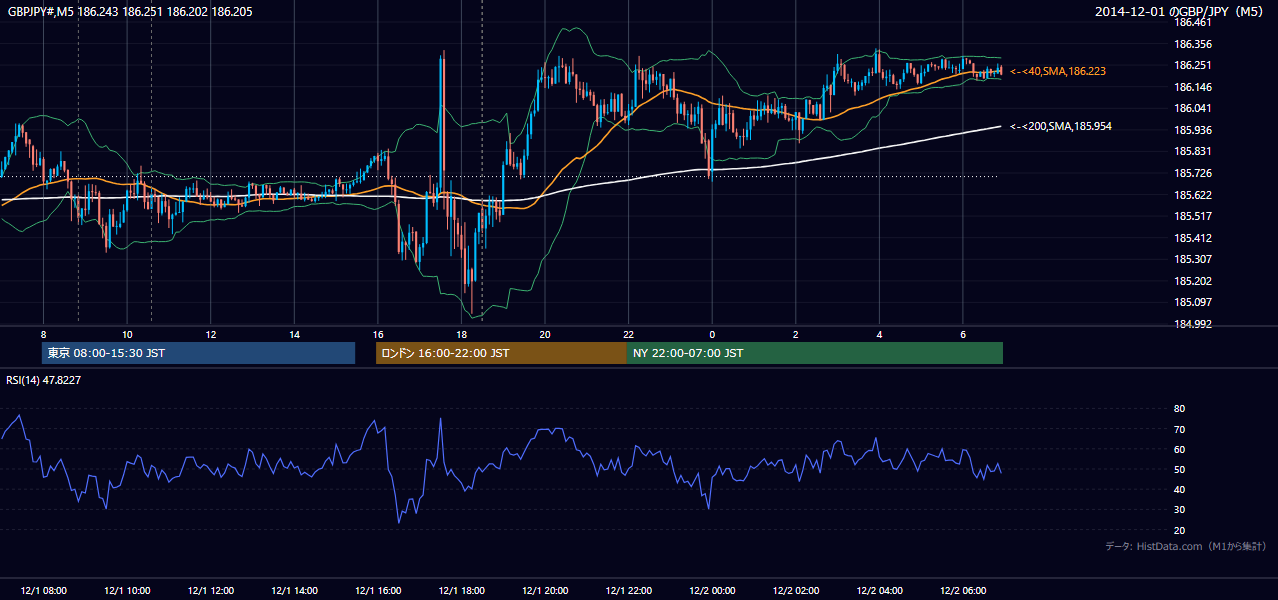Click RSI scale value 60
The image size is (1278, 600).
click(x=1180, y=449)
